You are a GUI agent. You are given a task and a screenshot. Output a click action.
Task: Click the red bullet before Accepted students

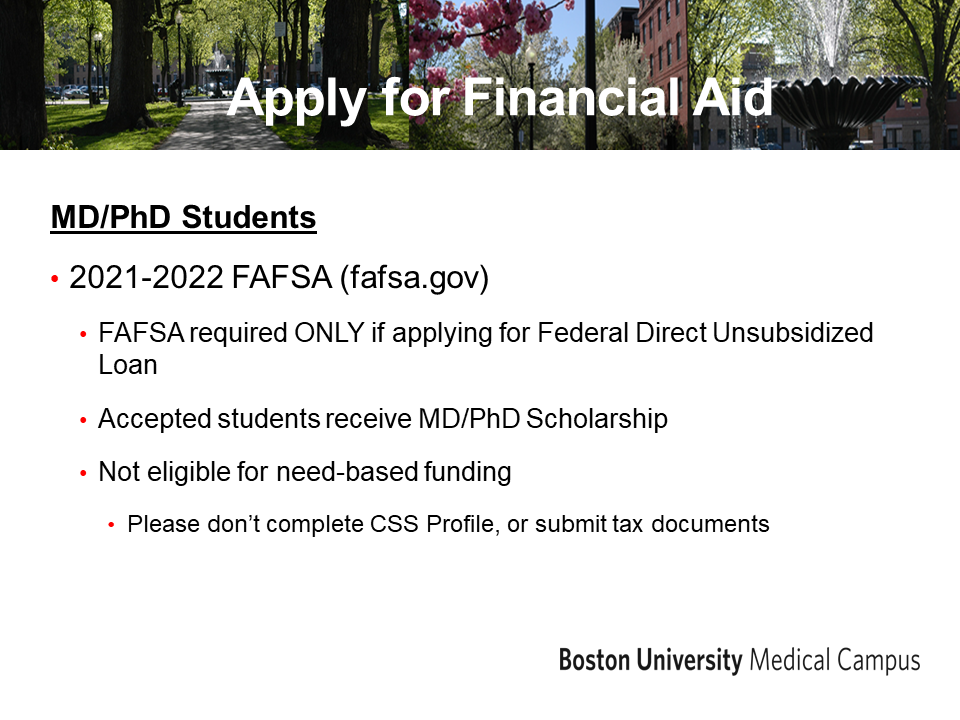pyautogui.click(x=84, y=421)
